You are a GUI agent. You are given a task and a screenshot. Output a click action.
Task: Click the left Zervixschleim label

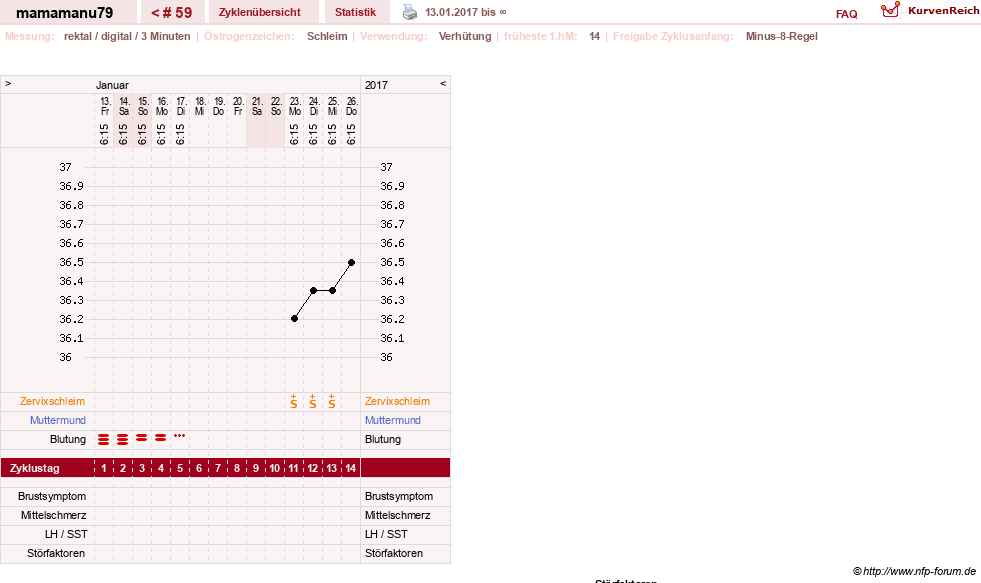53,401
